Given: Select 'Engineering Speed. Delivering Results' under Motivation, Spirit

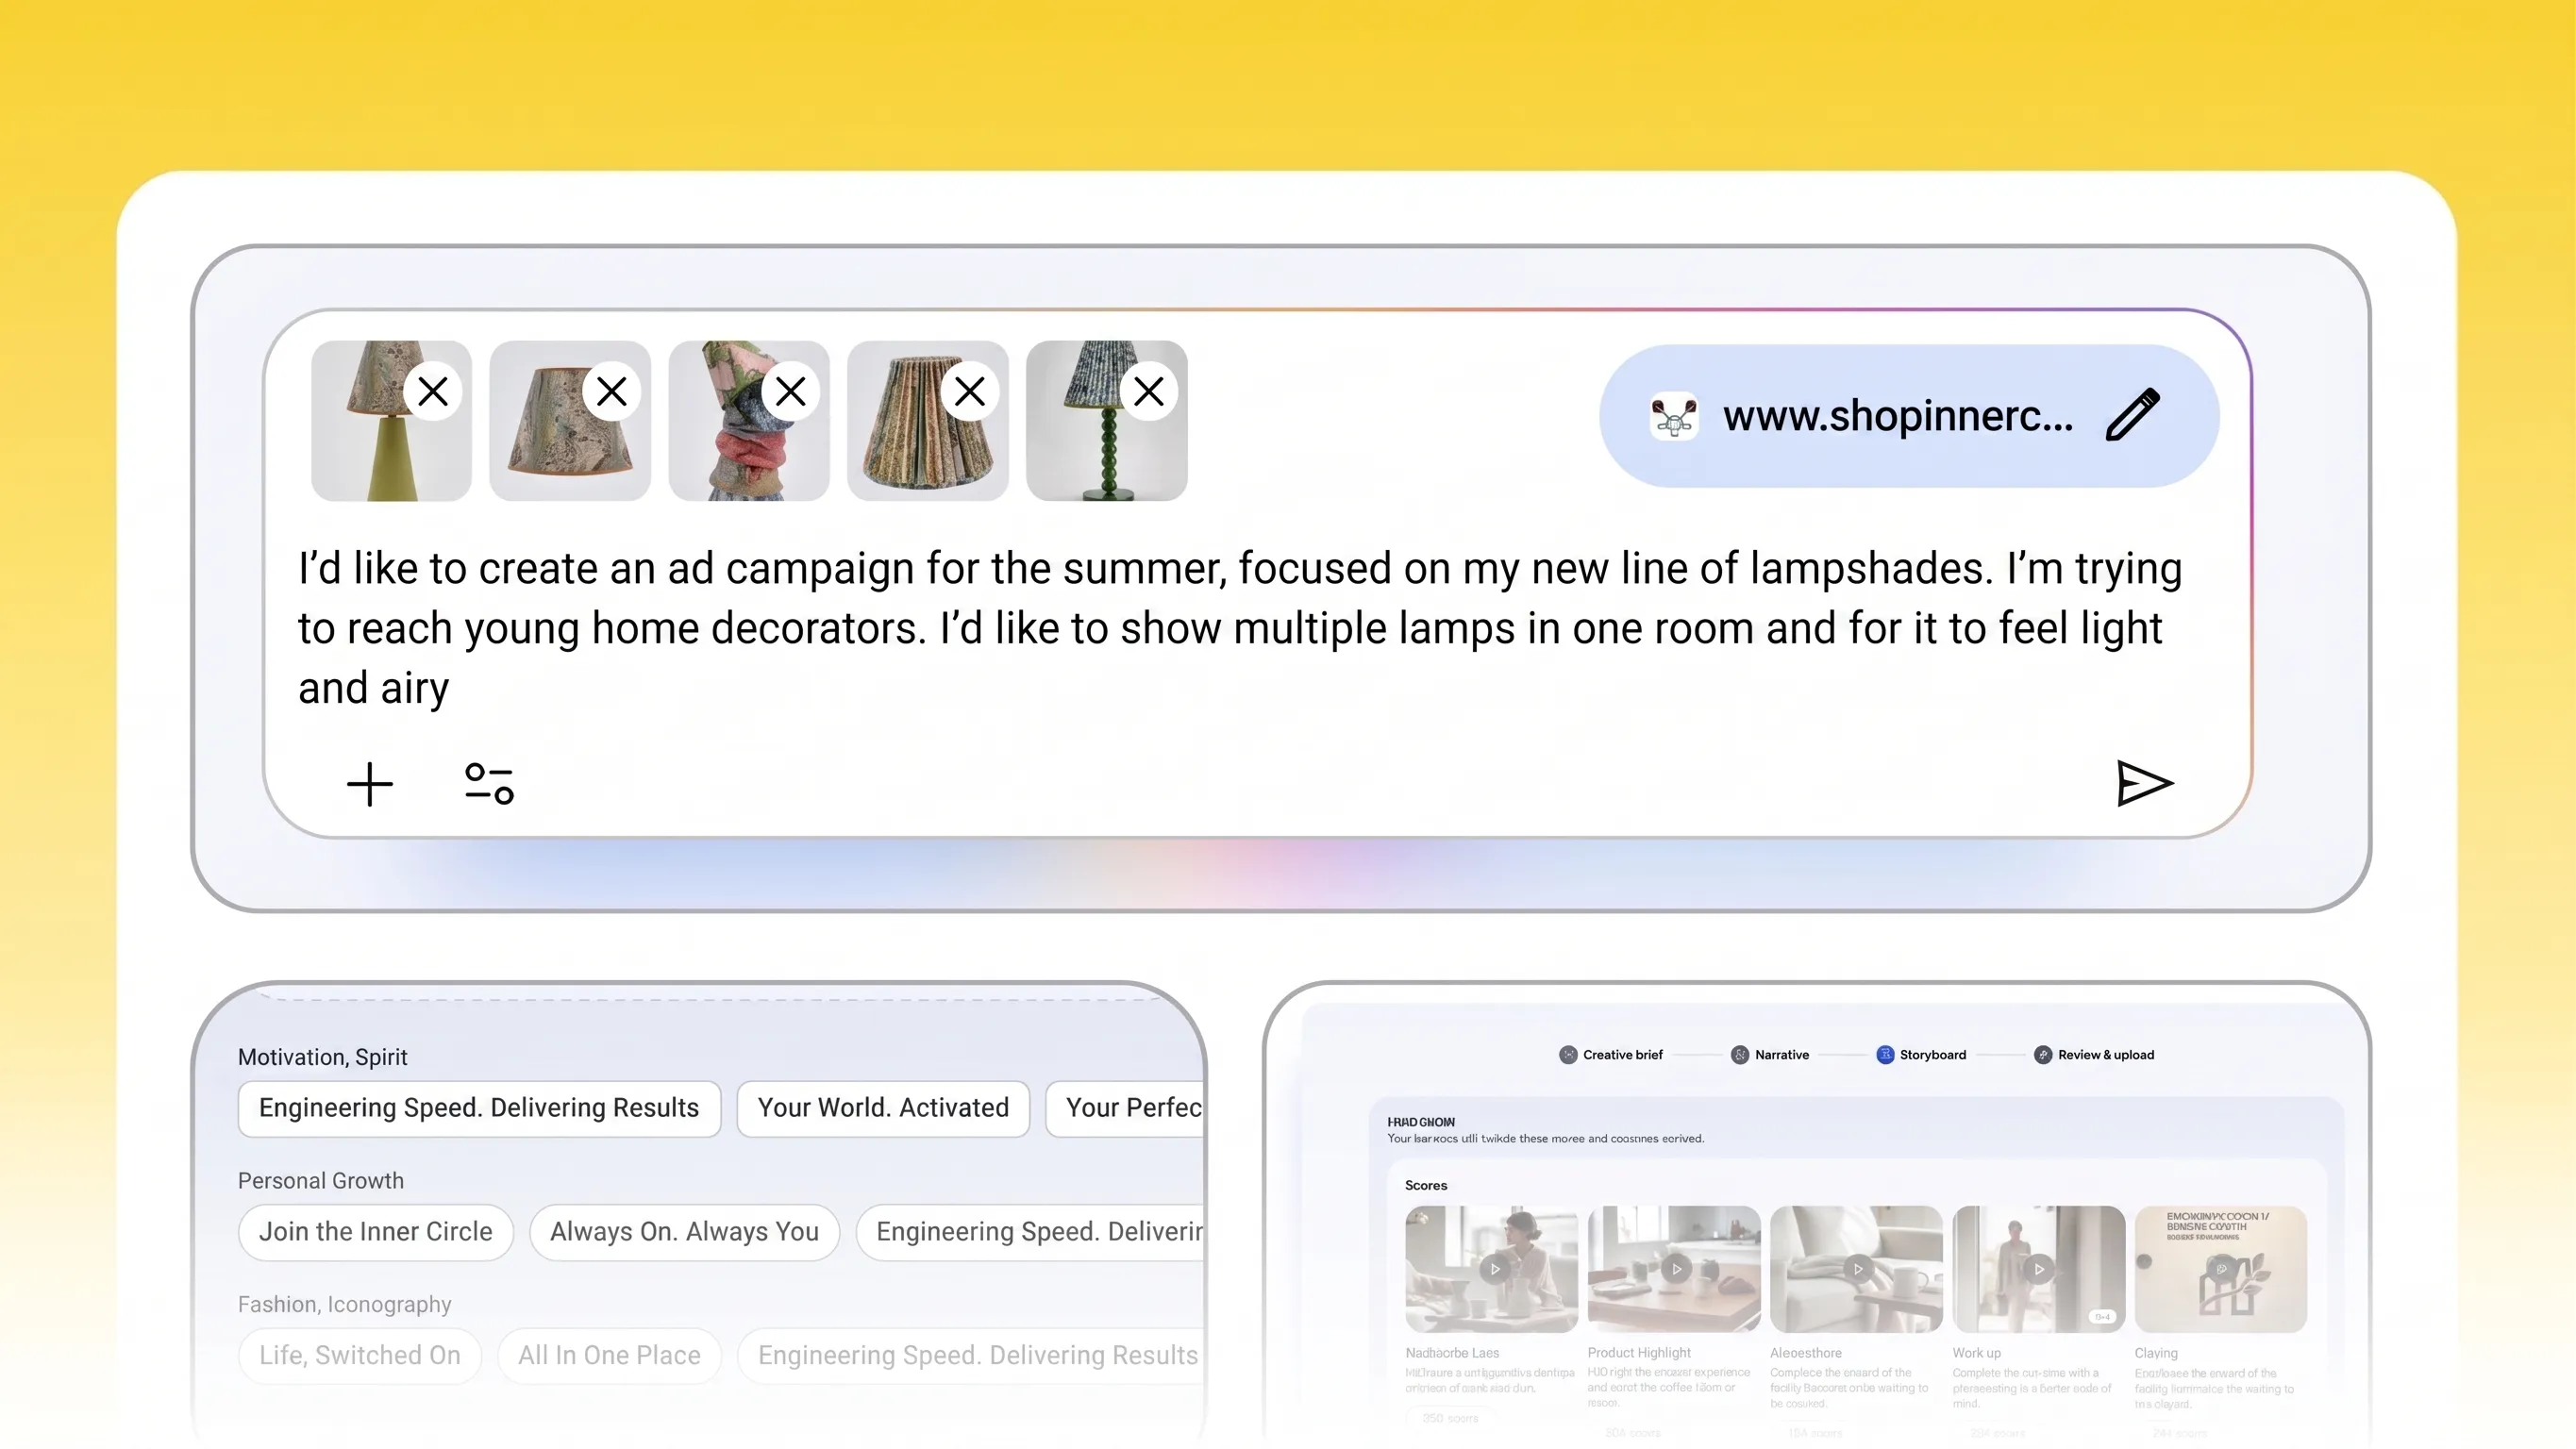Looking at the screenshot, I should point(479,1108).
